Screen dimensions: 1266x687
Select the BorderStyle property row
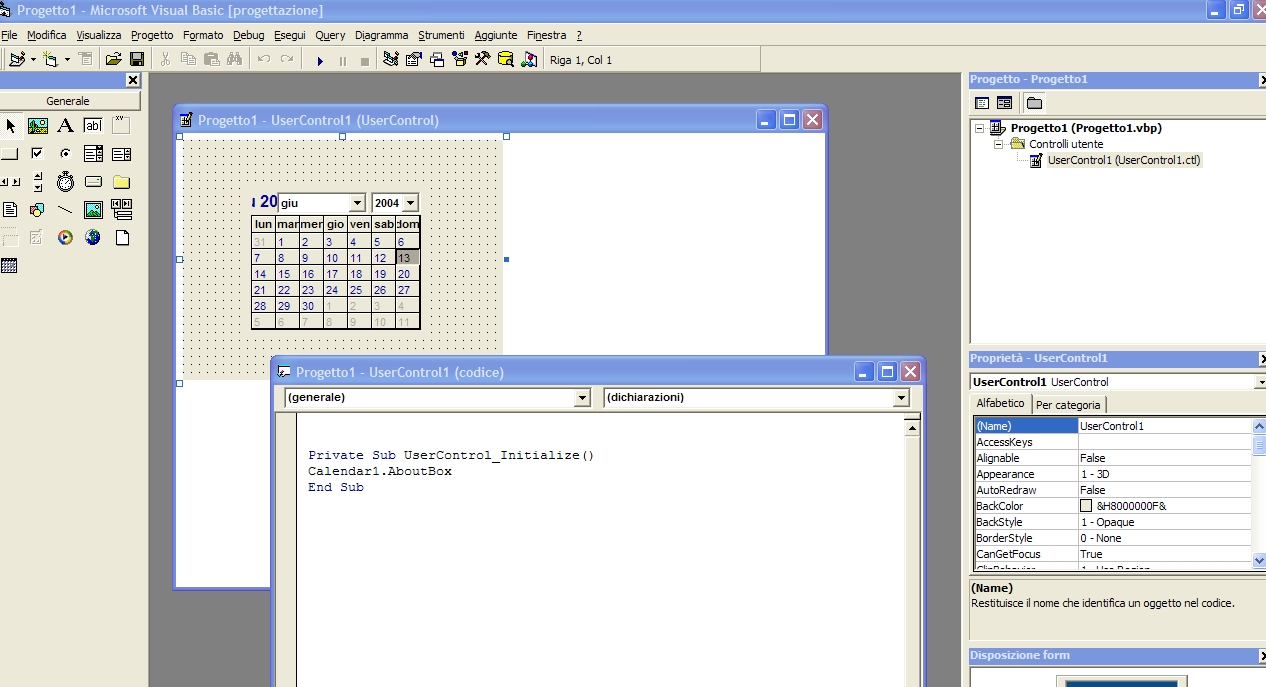click(1112, 538)
